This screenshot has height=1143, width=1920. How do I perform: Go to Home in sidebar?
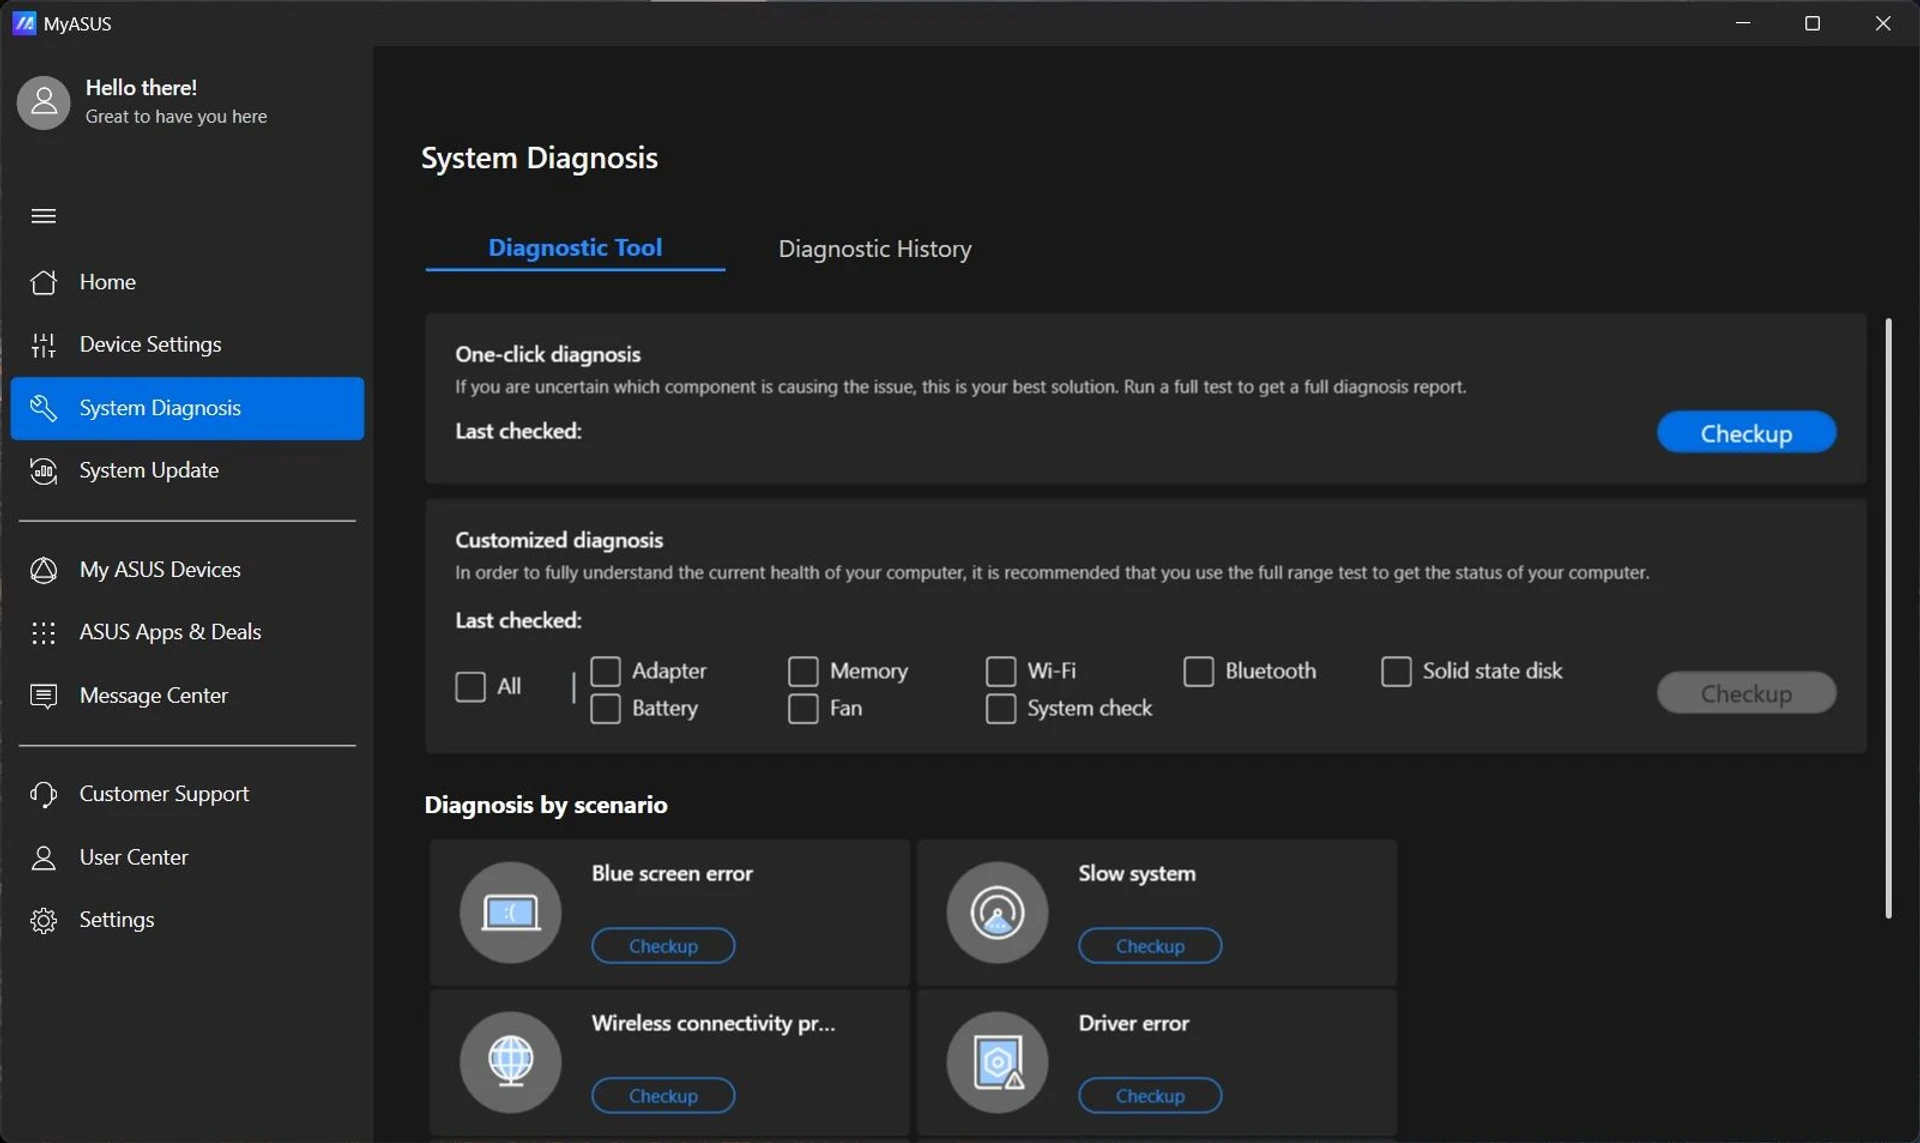[x=187, y=282]
